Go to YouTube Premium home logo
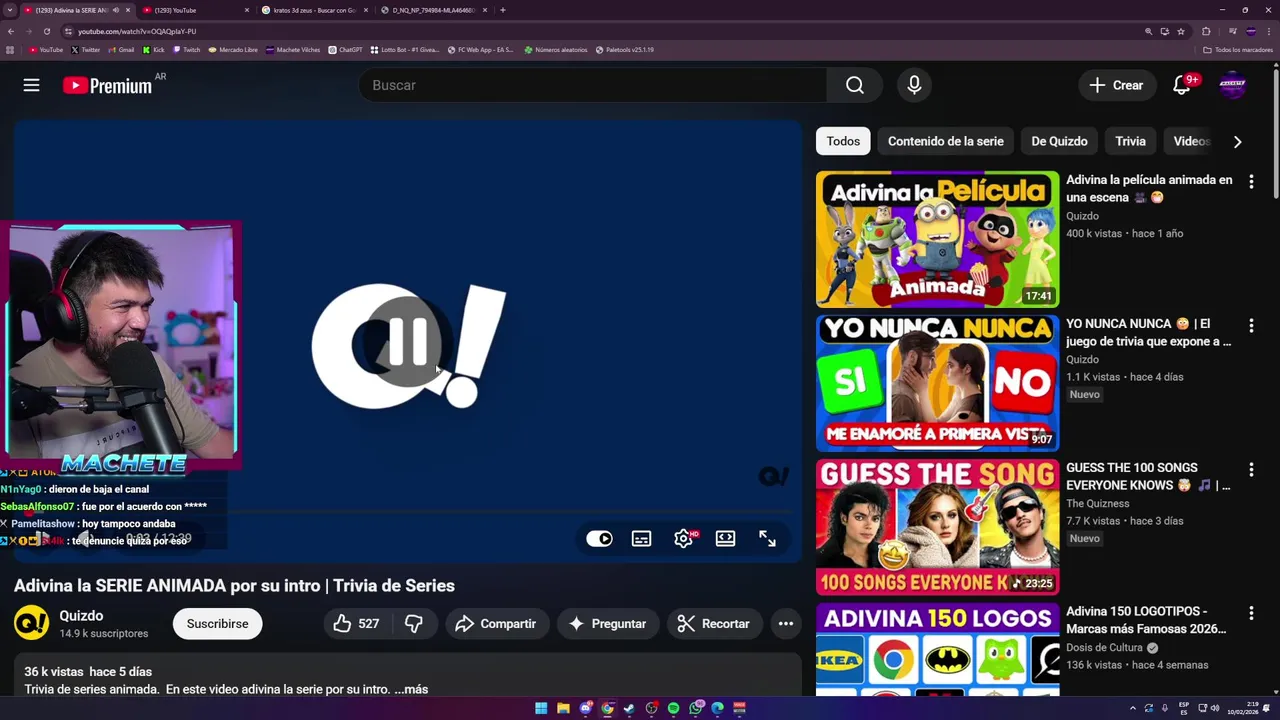Screen dimensions: 1280x720 coord(108,85)
